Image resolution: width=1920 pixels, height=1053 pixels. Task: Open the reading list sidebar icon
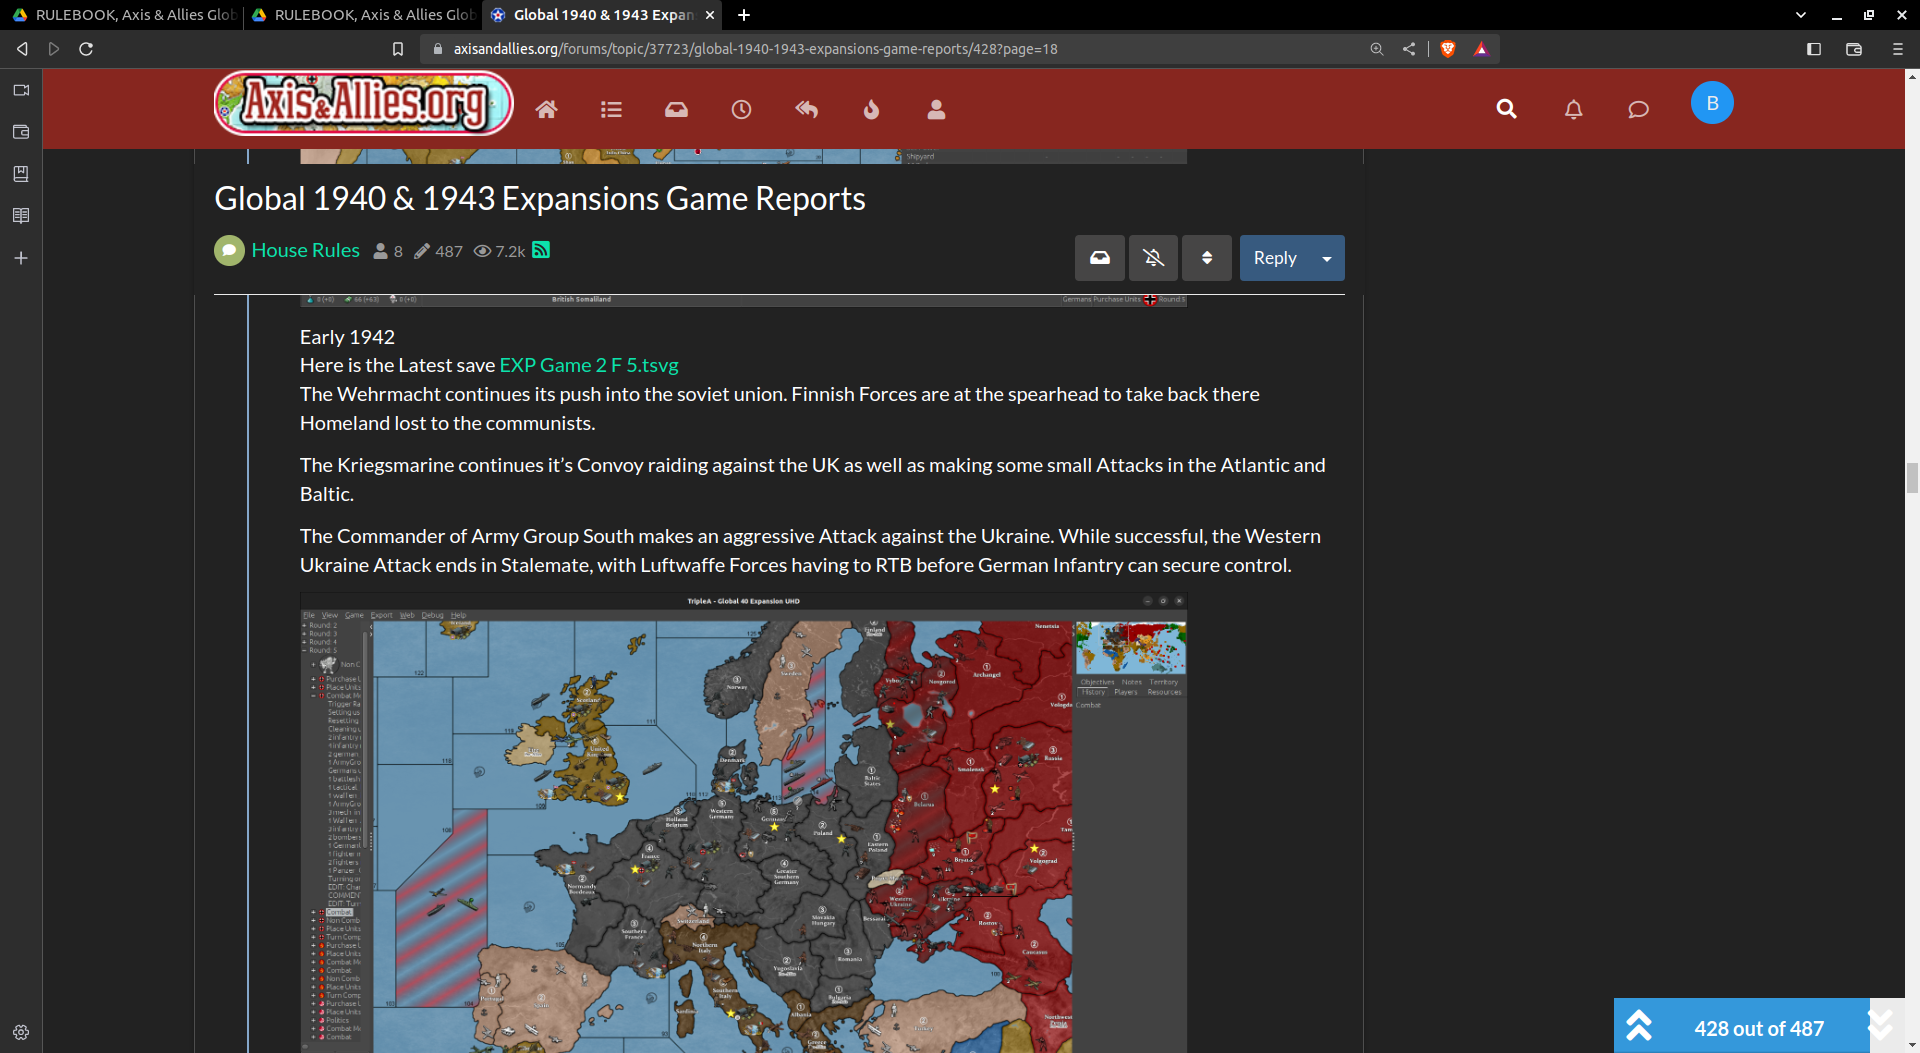pyautogui.click(x=21, y=216)
